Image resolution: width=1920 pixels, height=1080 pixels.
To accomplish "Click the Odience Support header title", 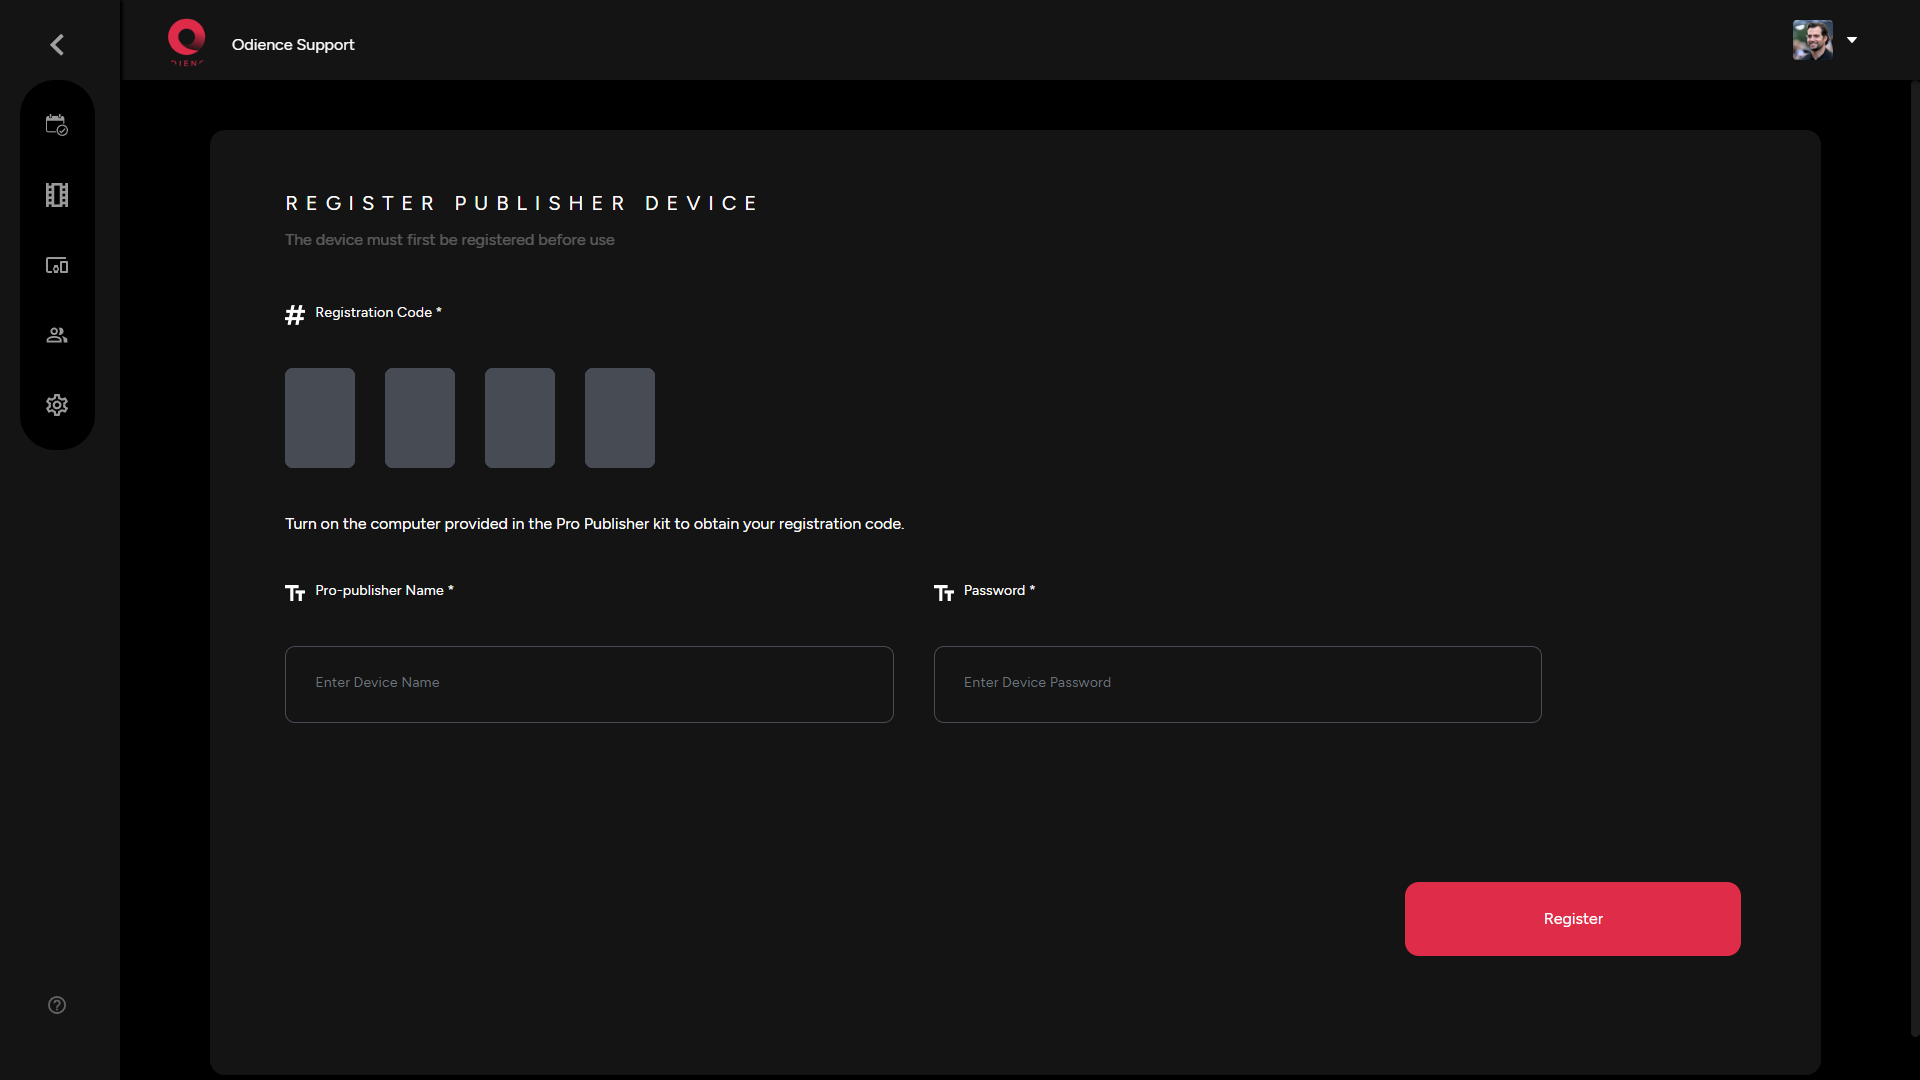I will point(292,44).
